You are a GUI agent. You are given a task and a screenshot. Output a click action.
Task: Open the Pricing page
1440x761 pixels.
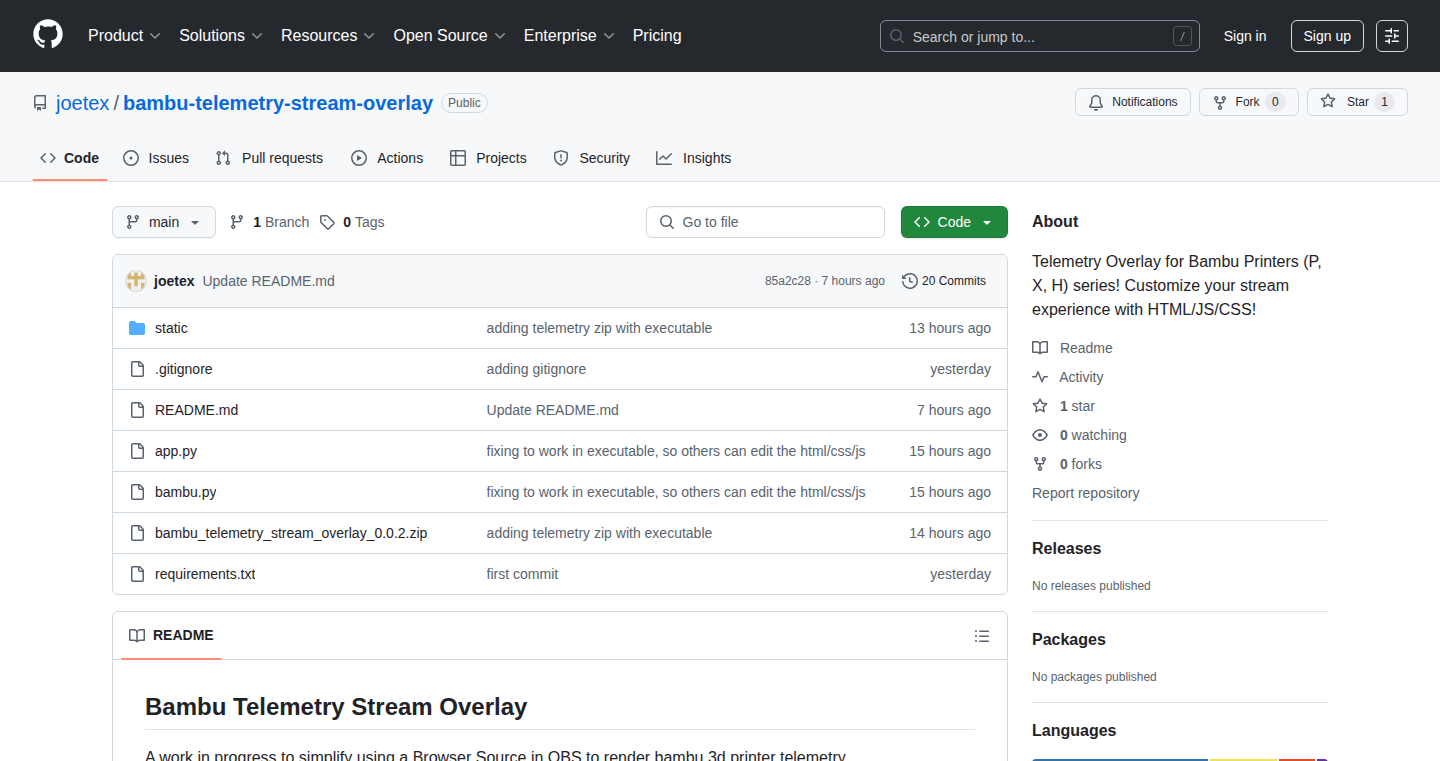657,36
